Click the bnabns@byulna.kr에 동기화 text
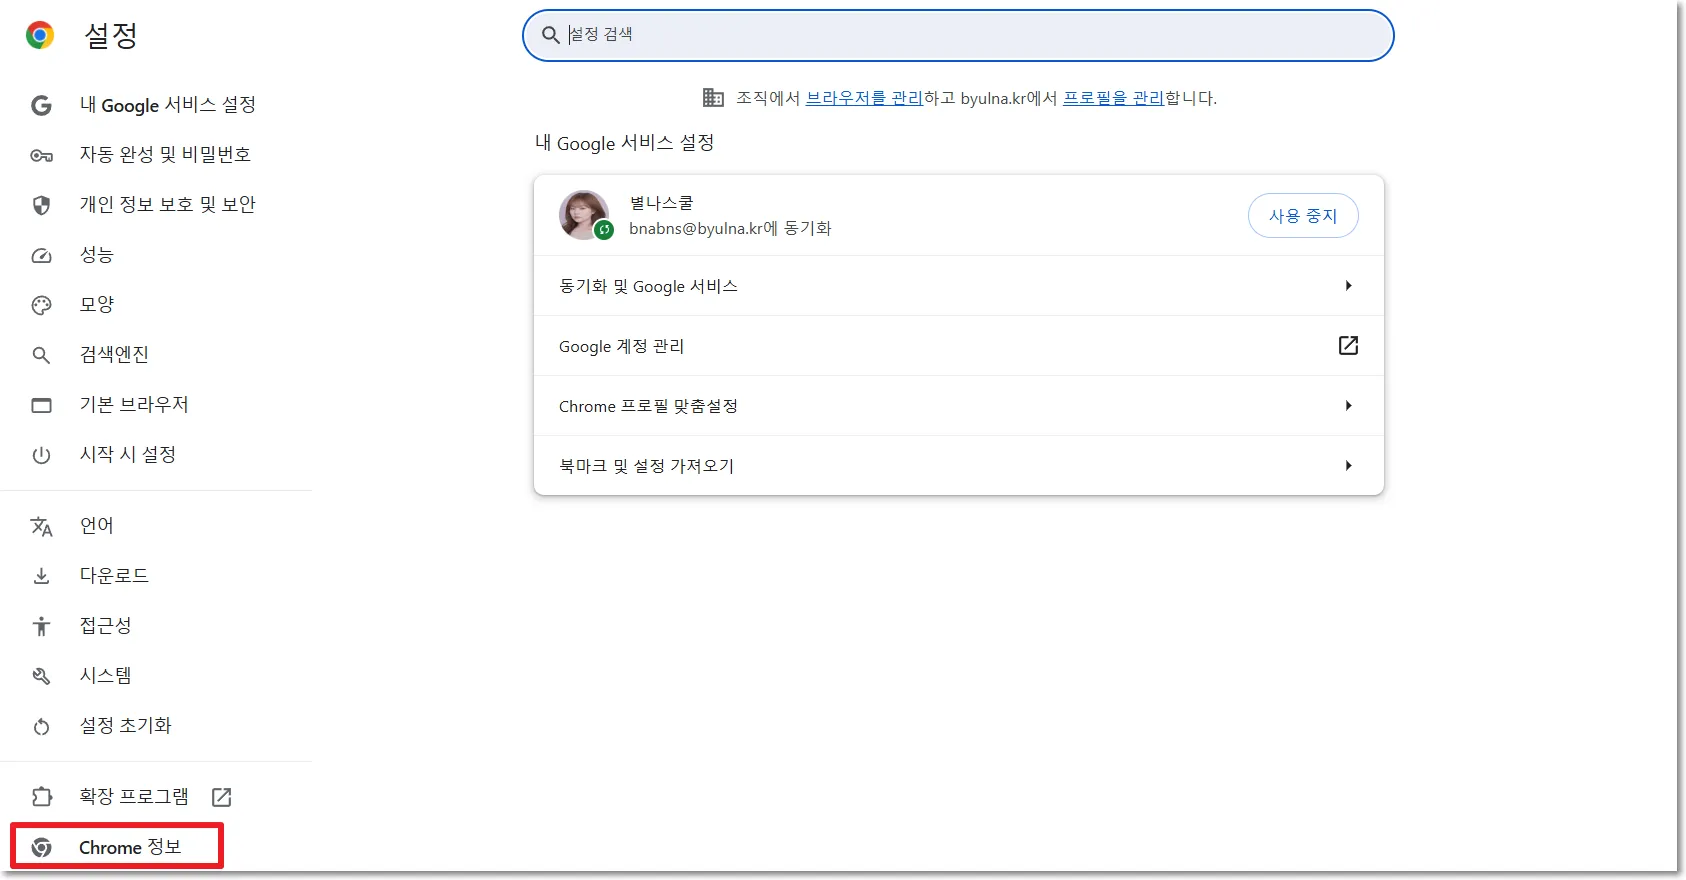The height and width of the screenshot is (880, 1686). point(730,229)
